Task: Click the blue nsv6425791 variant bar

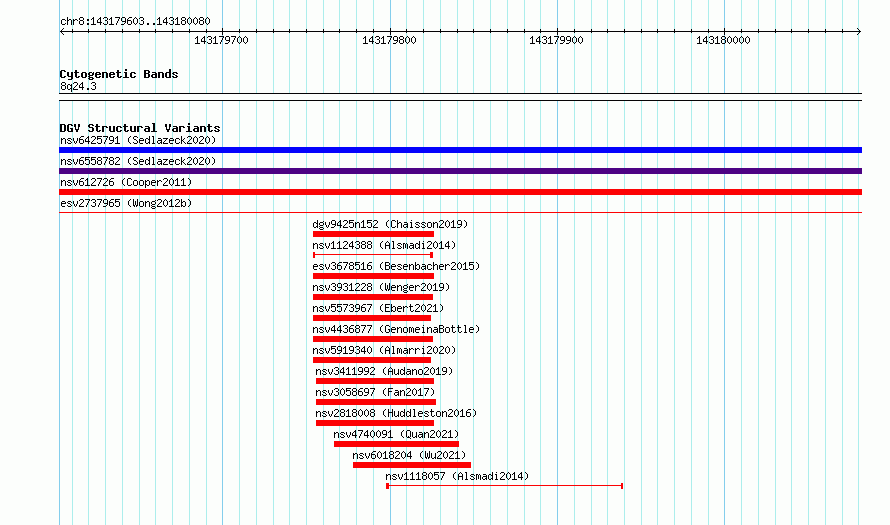Action: click(460, 150)
